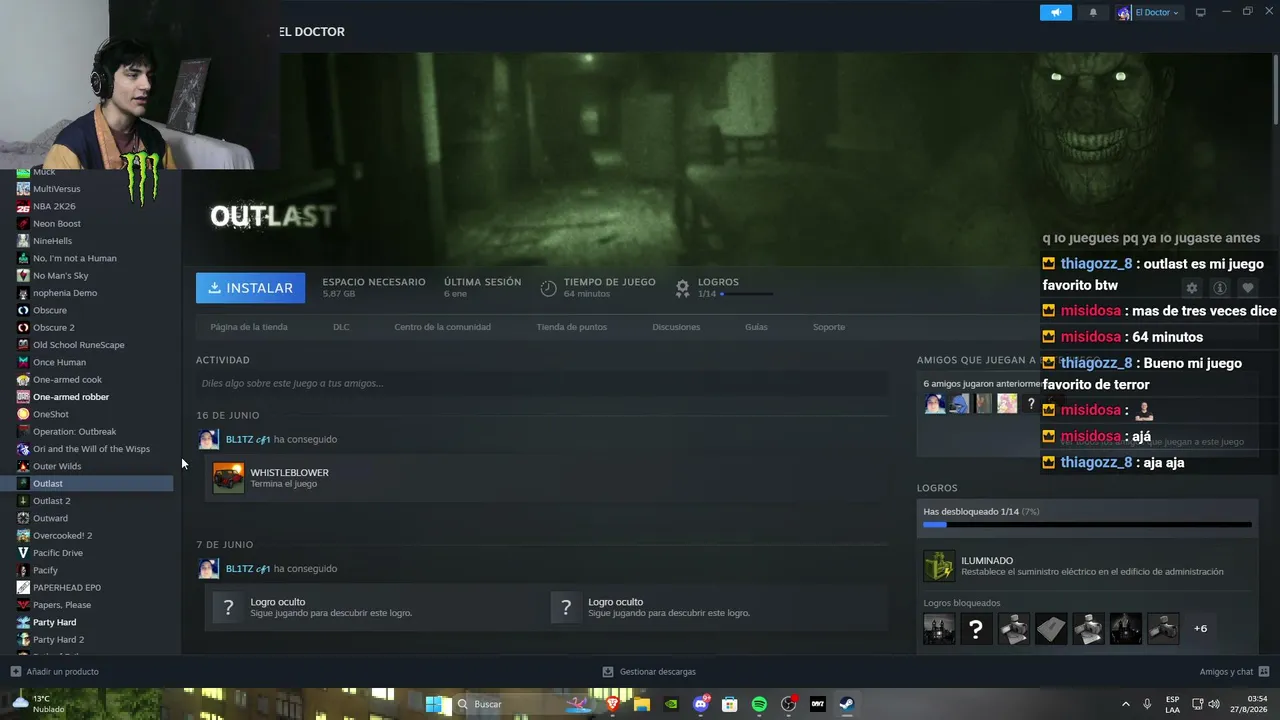Open the +6 more locked achievements
The width and height of the screenshot is (1280, 720).
point(1200,628)
